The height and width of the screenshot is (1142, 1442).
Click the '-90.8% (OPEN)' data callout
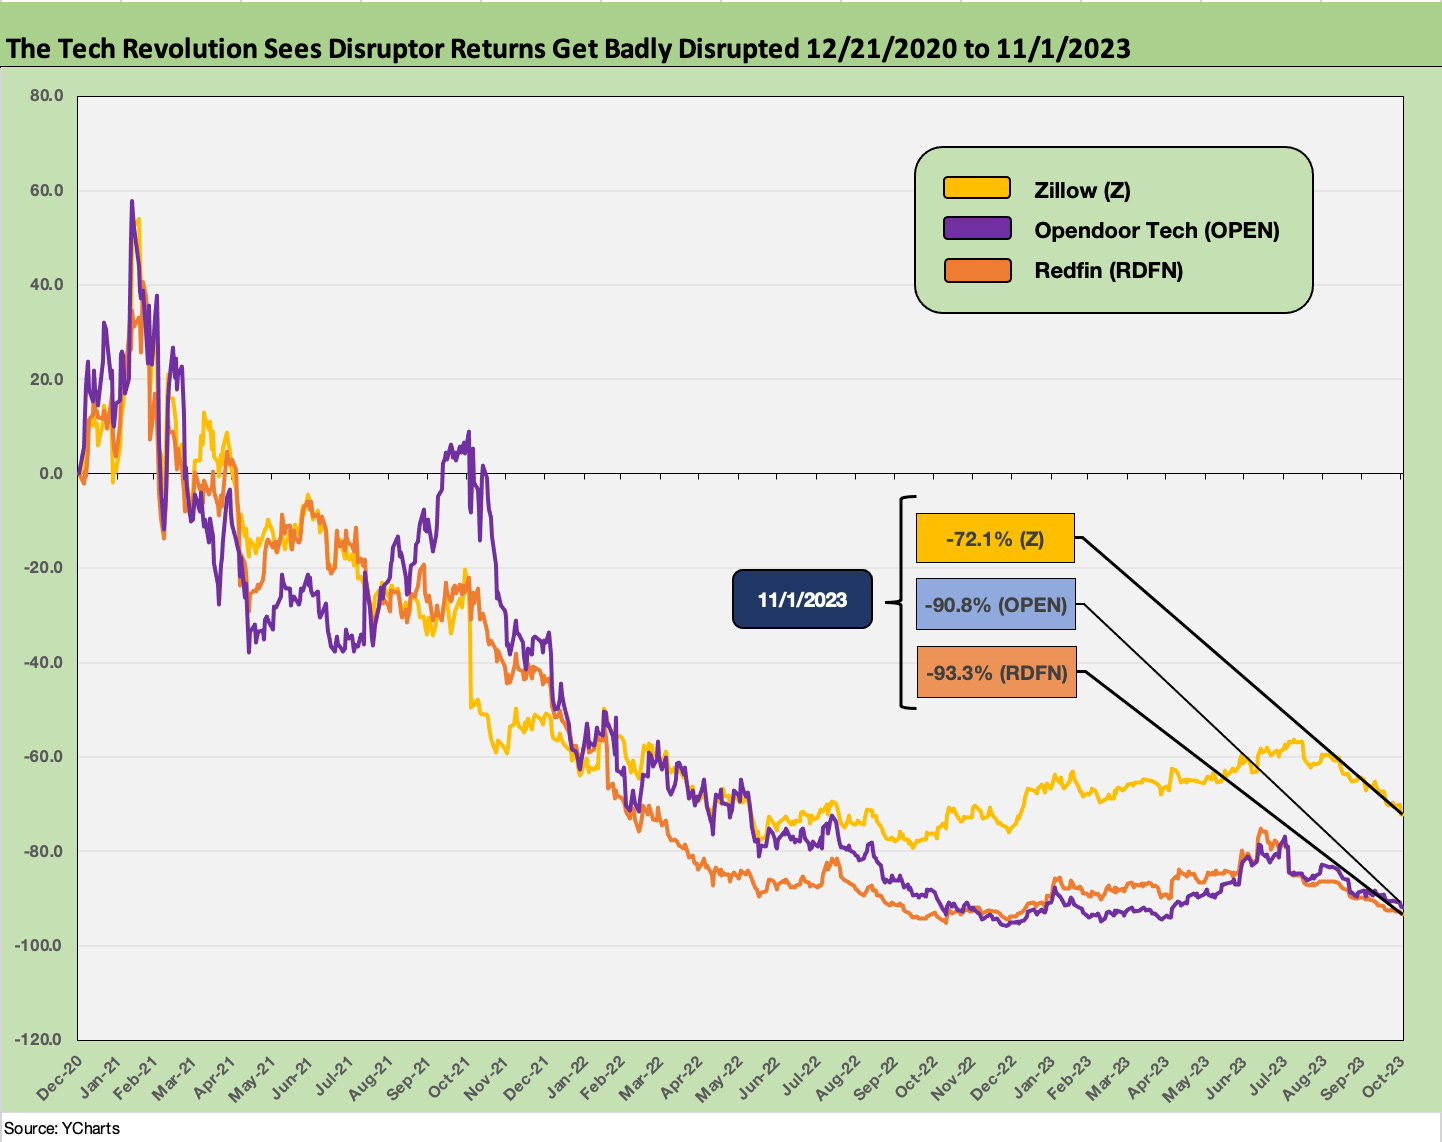(x=995, y=604)
